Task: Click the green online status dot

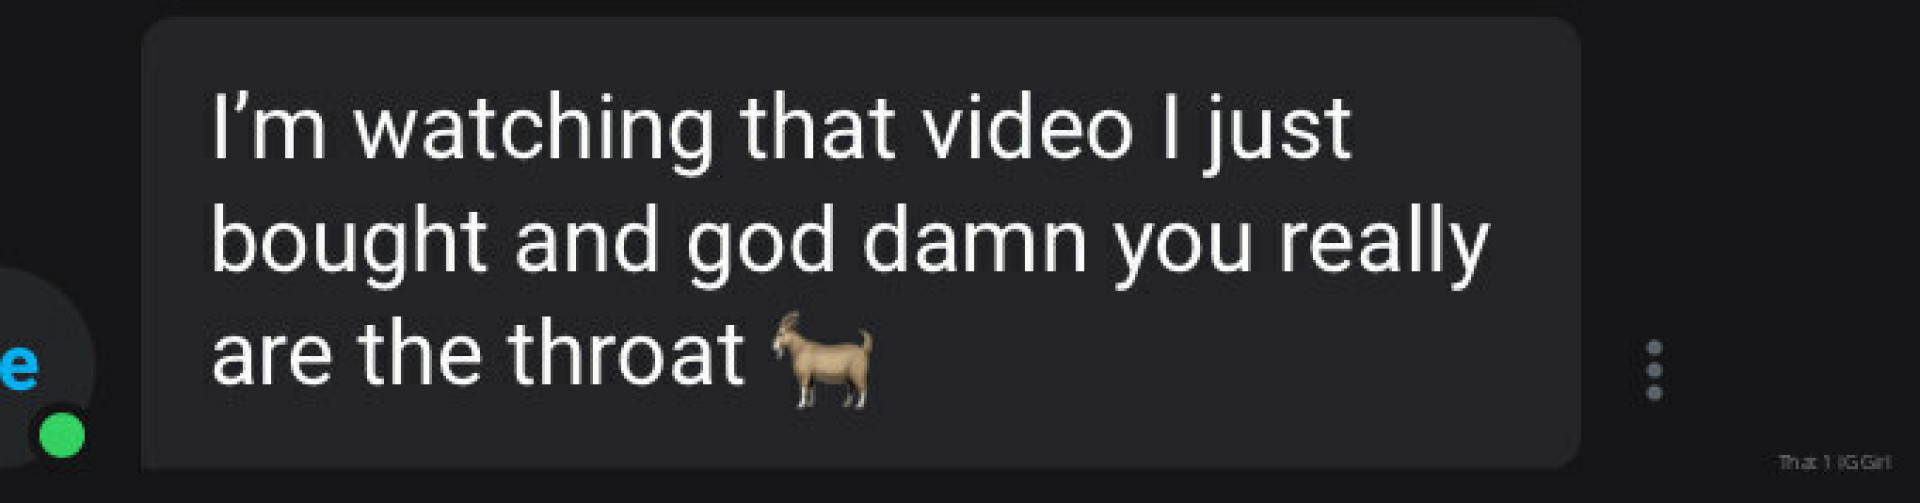Action: coord(62,435)
